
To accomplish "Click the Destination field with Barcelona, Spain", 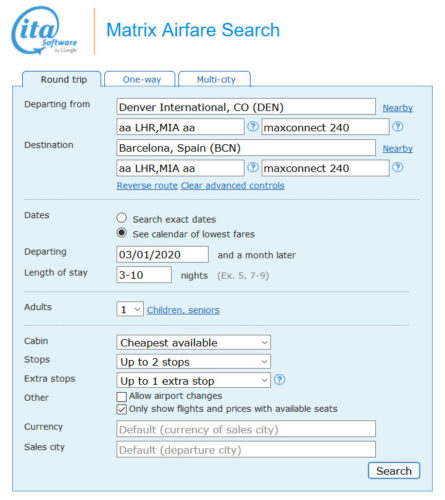I will pyautogui.click(x=246, y=148).
